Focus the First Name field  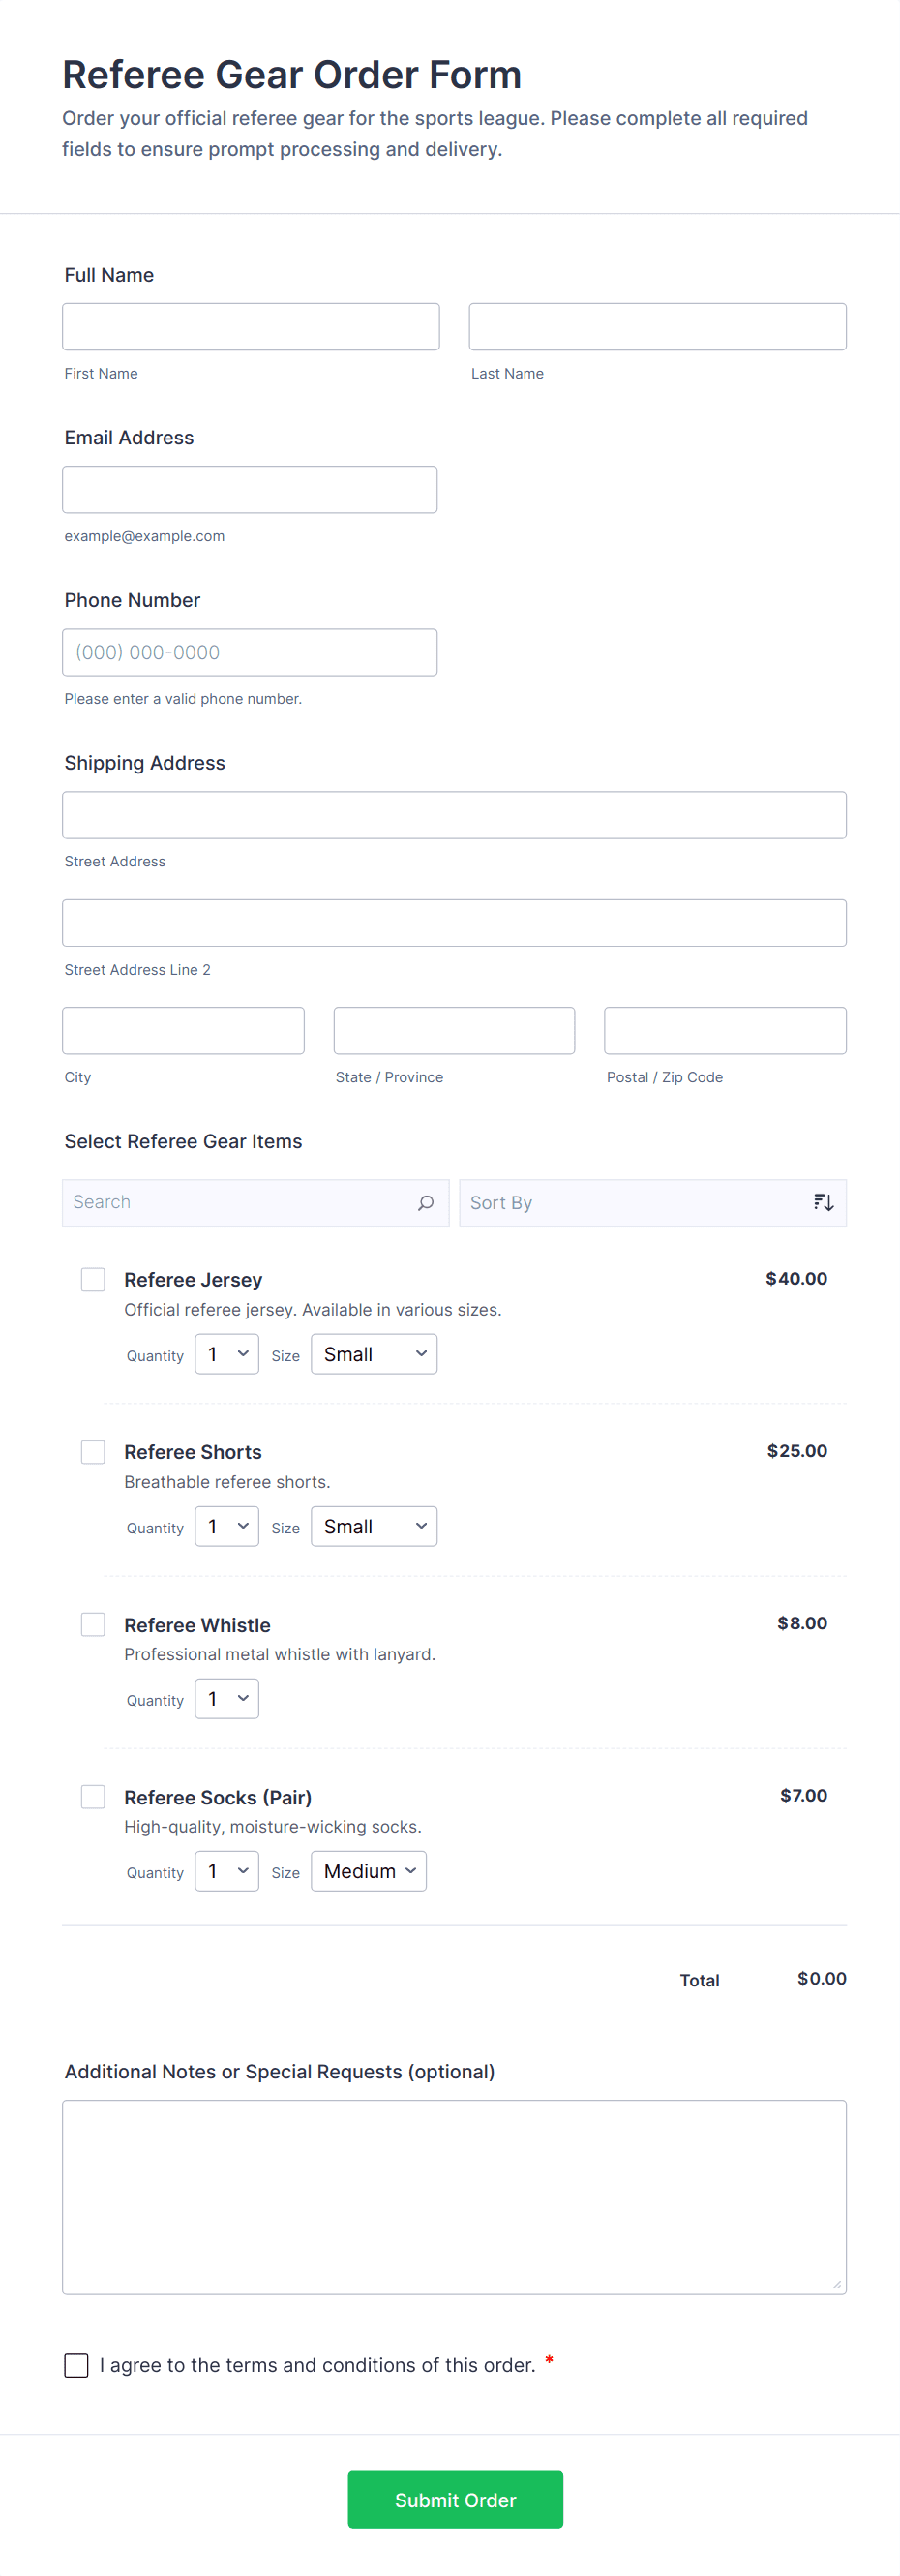pos(250,327)
